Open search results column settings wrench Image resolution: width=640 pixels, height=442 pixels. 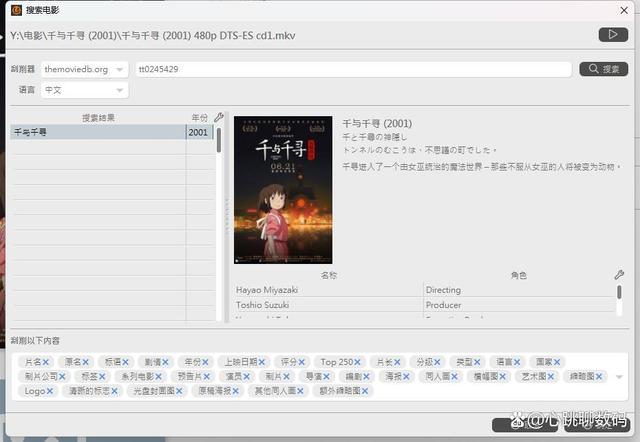pos(219,118)
